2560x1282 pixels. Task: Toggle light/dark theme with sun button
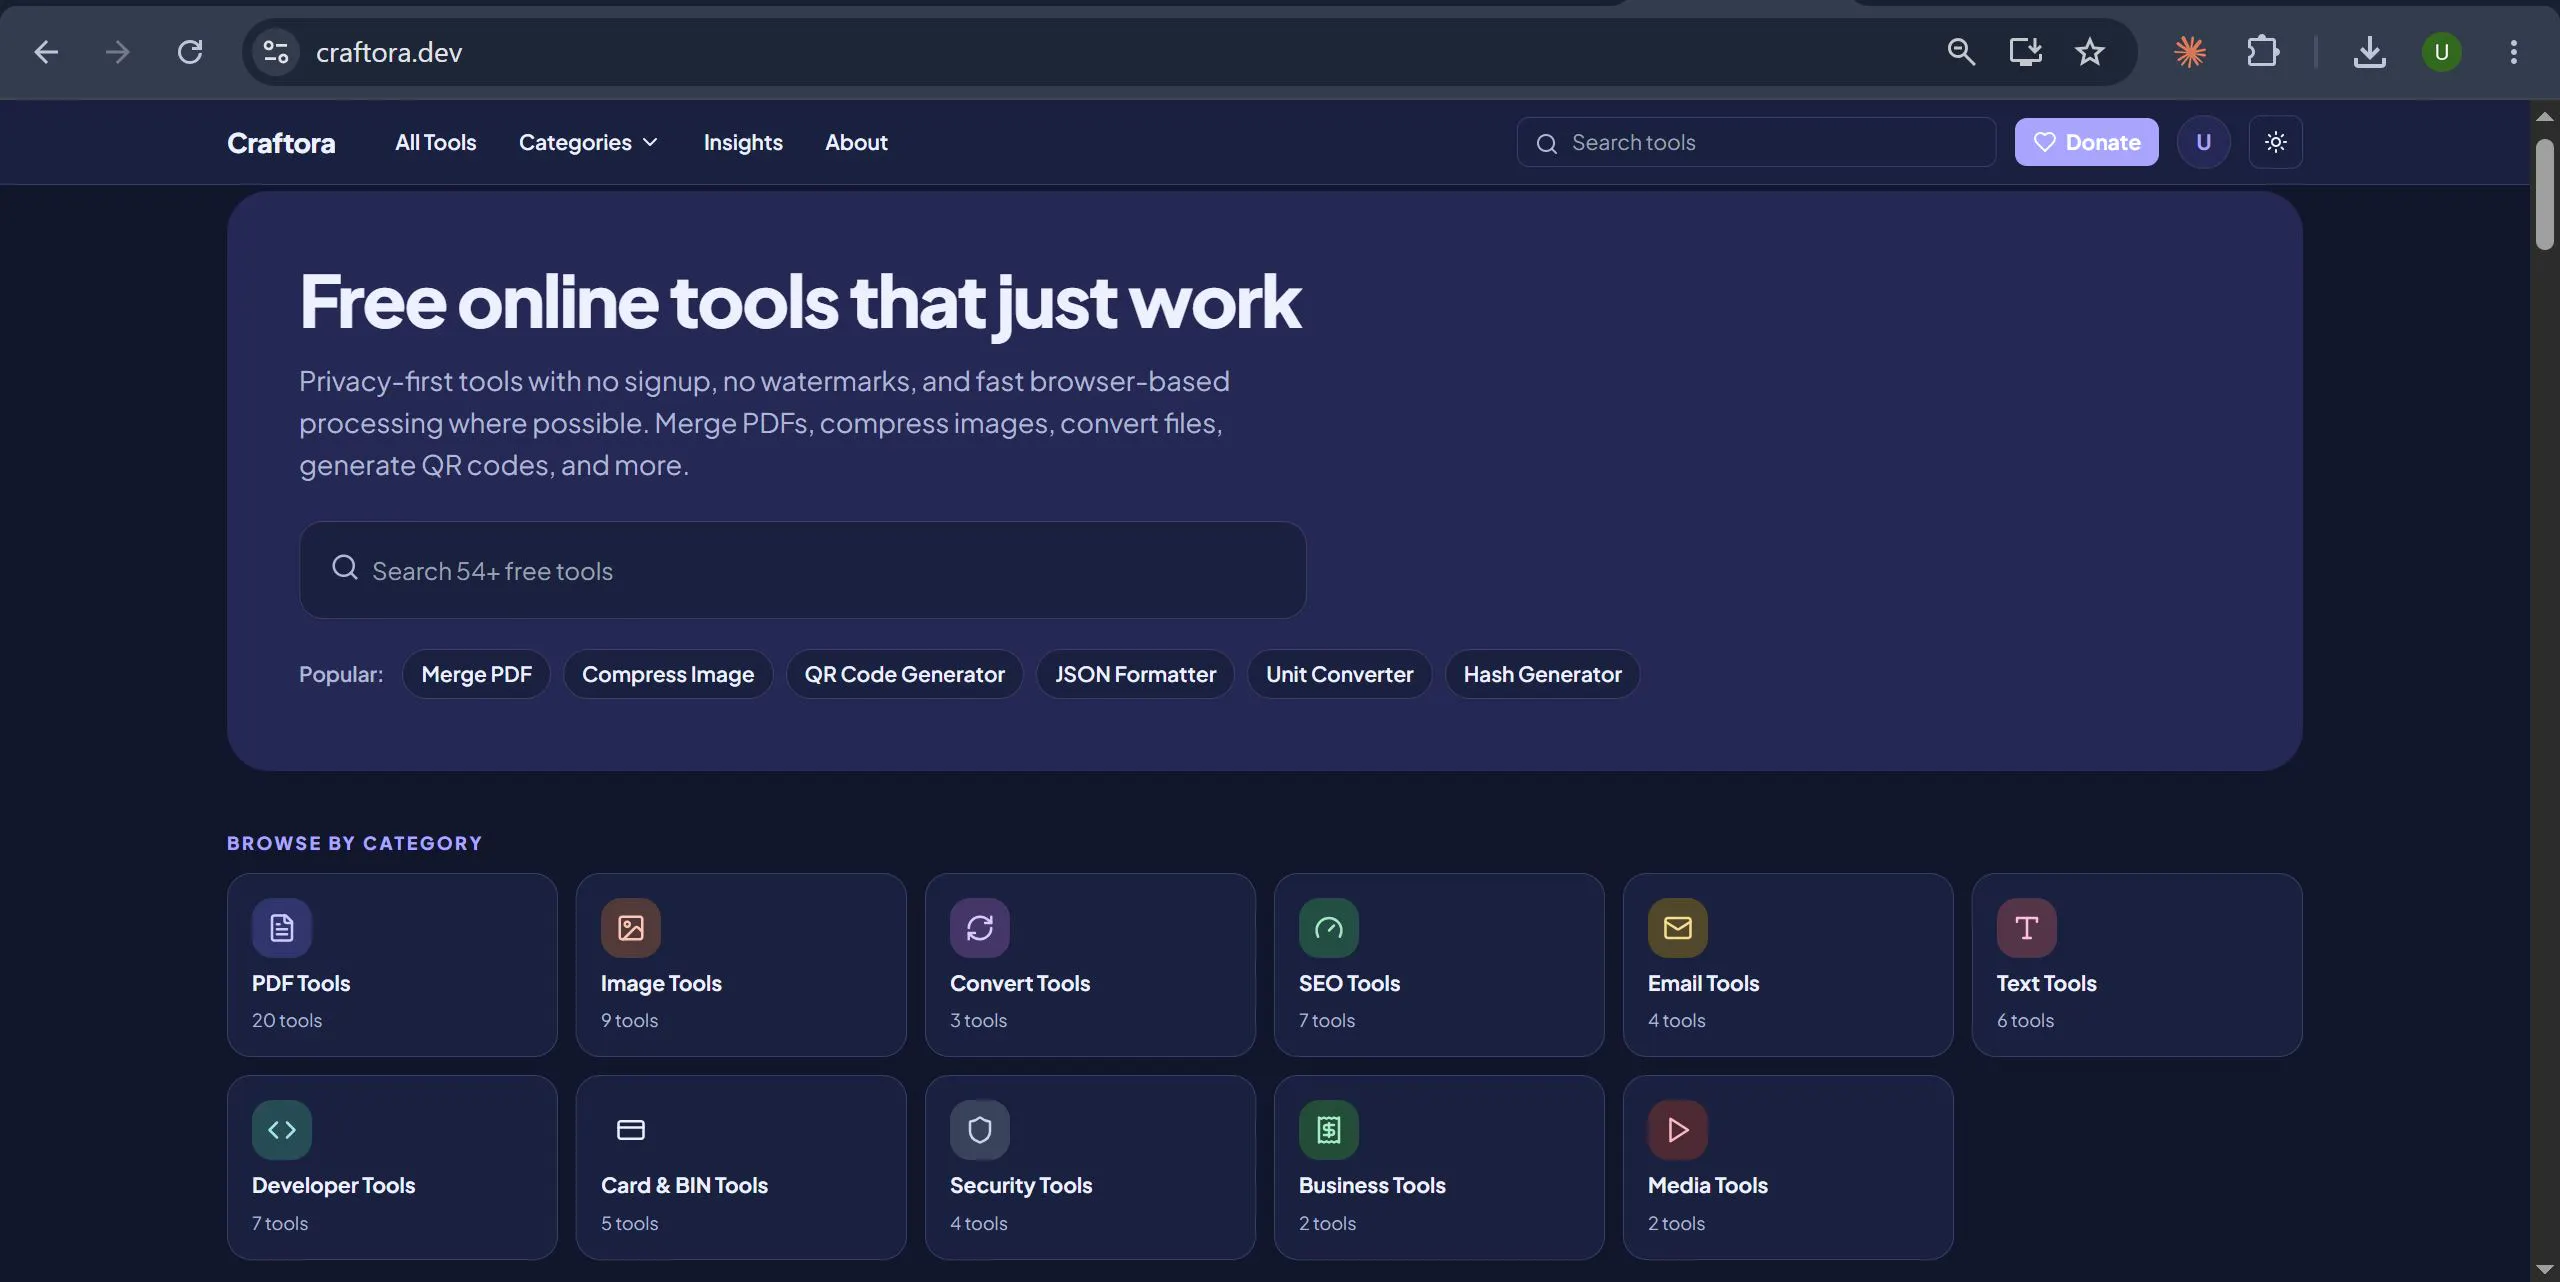coord(2275,142)
